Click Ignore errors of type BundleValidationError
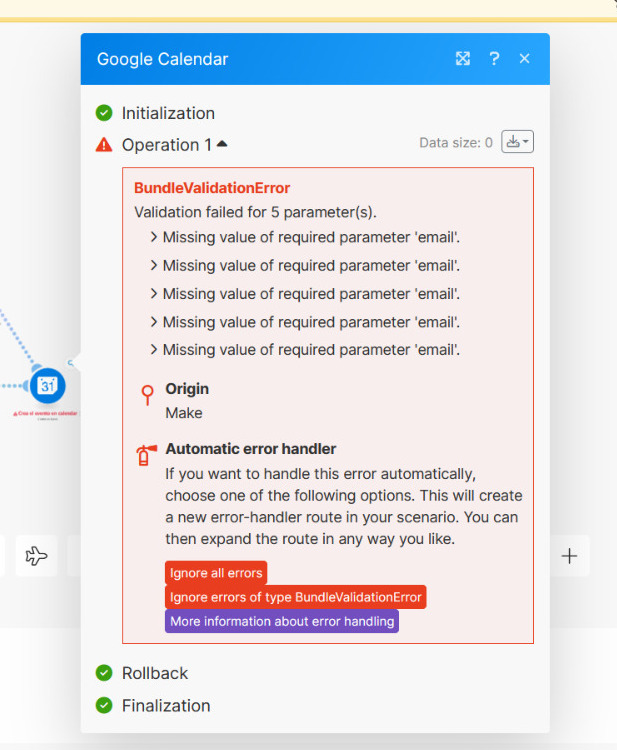 pos(296,597)
